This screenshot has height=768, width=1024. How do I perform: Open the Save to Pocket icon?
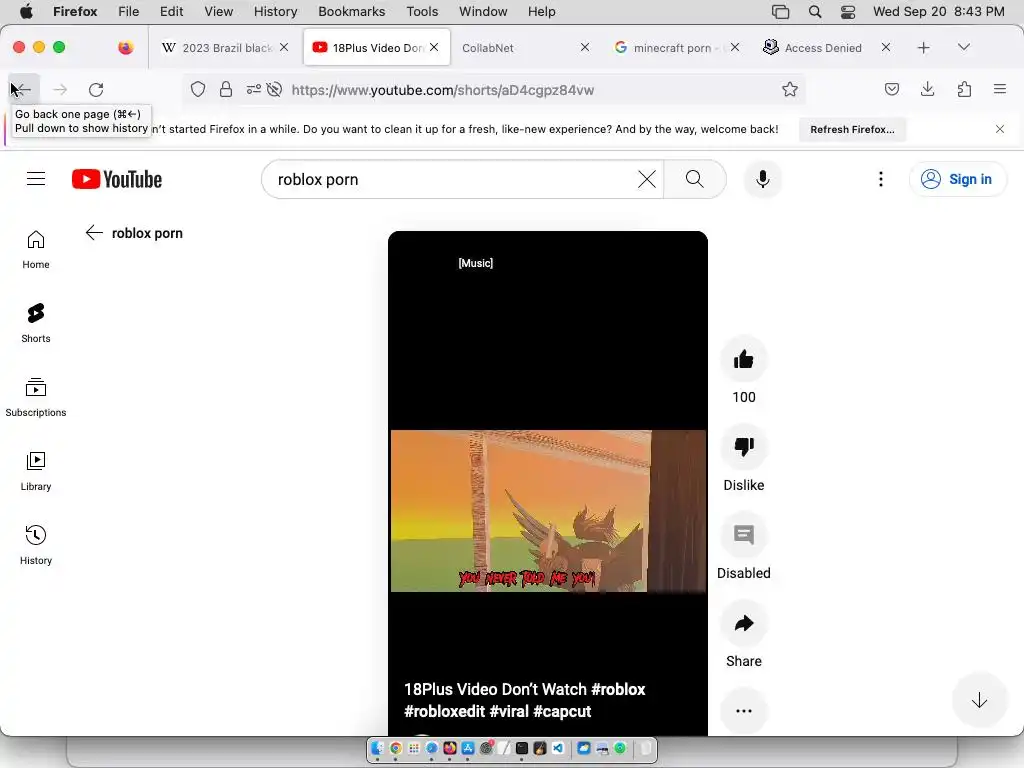point(891,89)
